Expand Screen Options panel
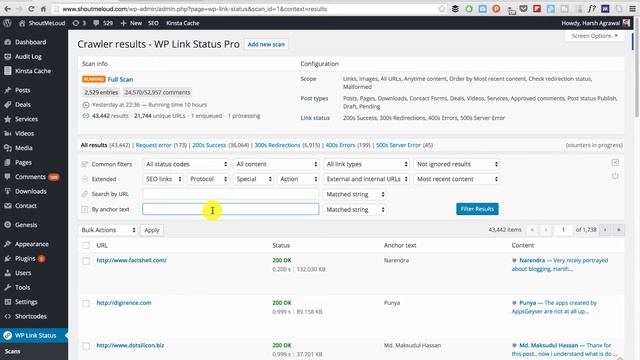Image resolution: width=640 pixels, height=360 pixels. tap(594, 36)
